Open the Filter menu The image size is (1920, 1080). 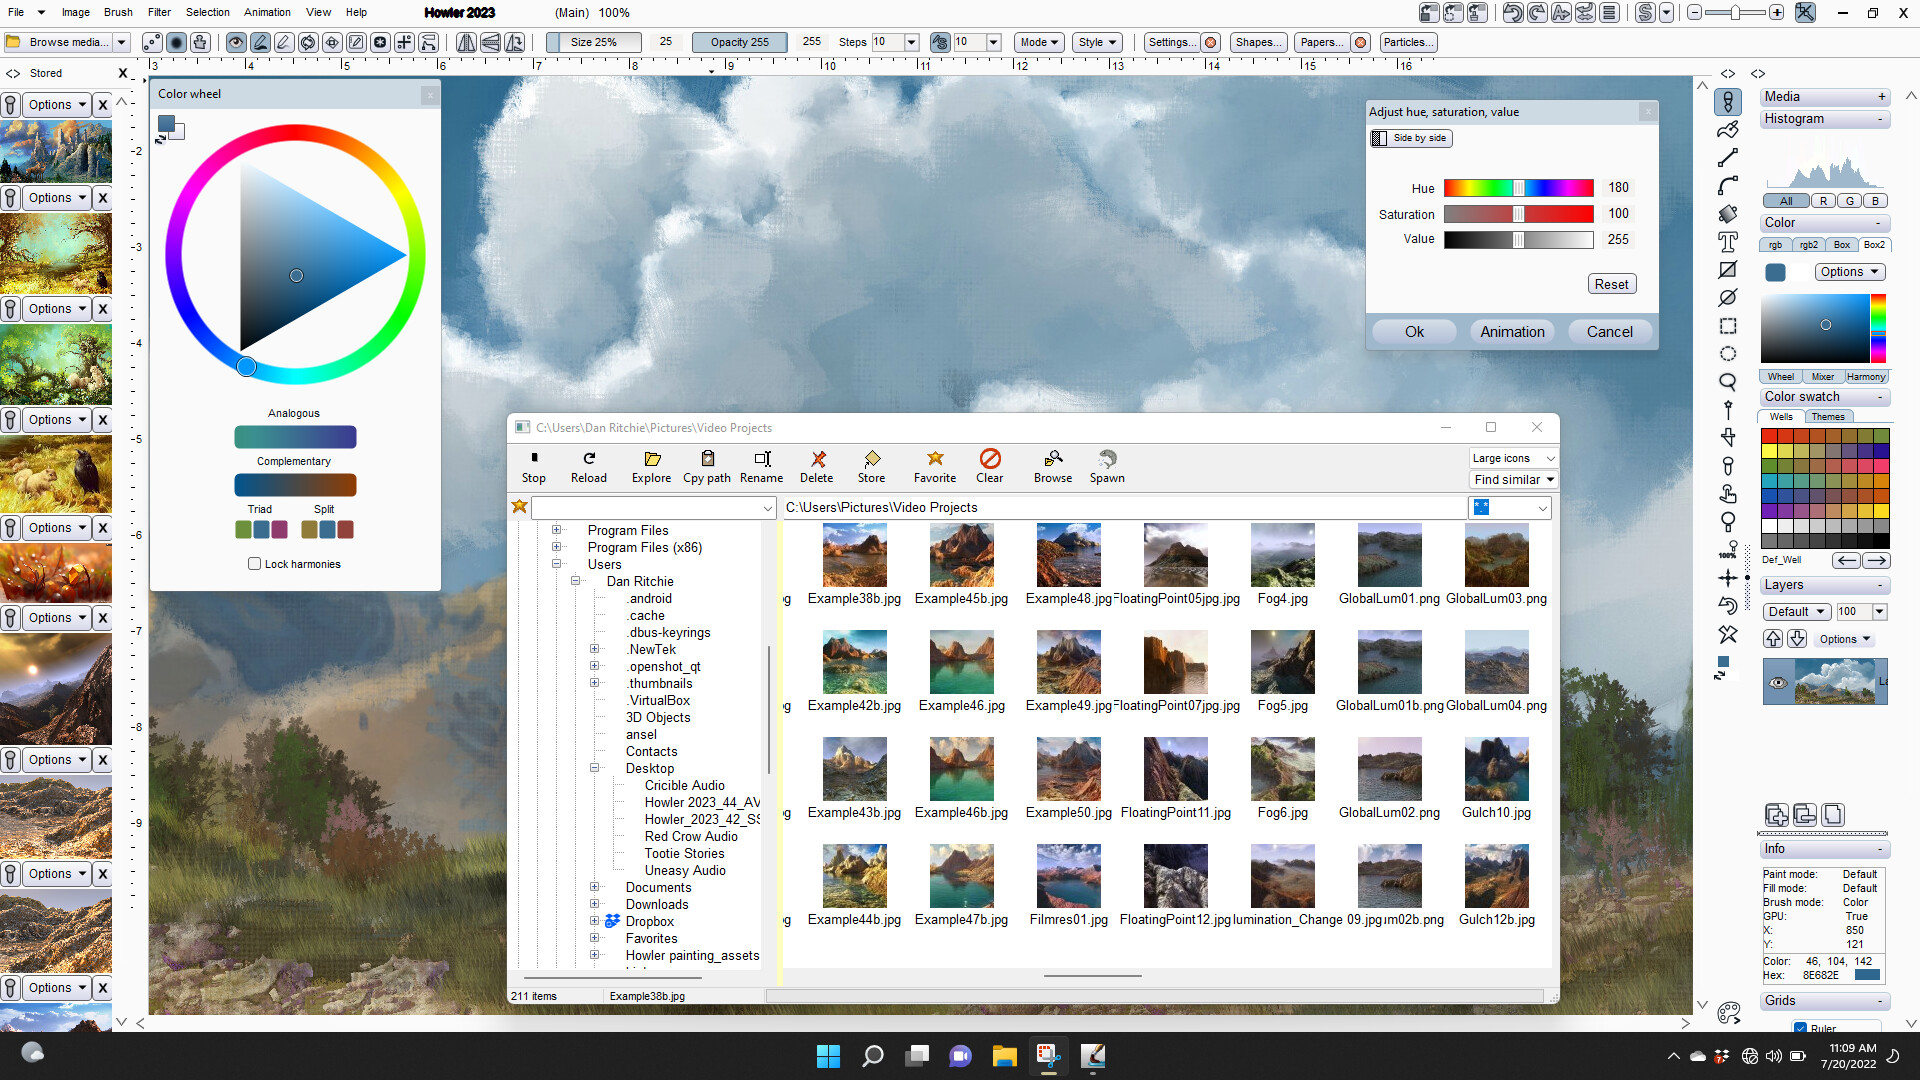click(159, 12)
